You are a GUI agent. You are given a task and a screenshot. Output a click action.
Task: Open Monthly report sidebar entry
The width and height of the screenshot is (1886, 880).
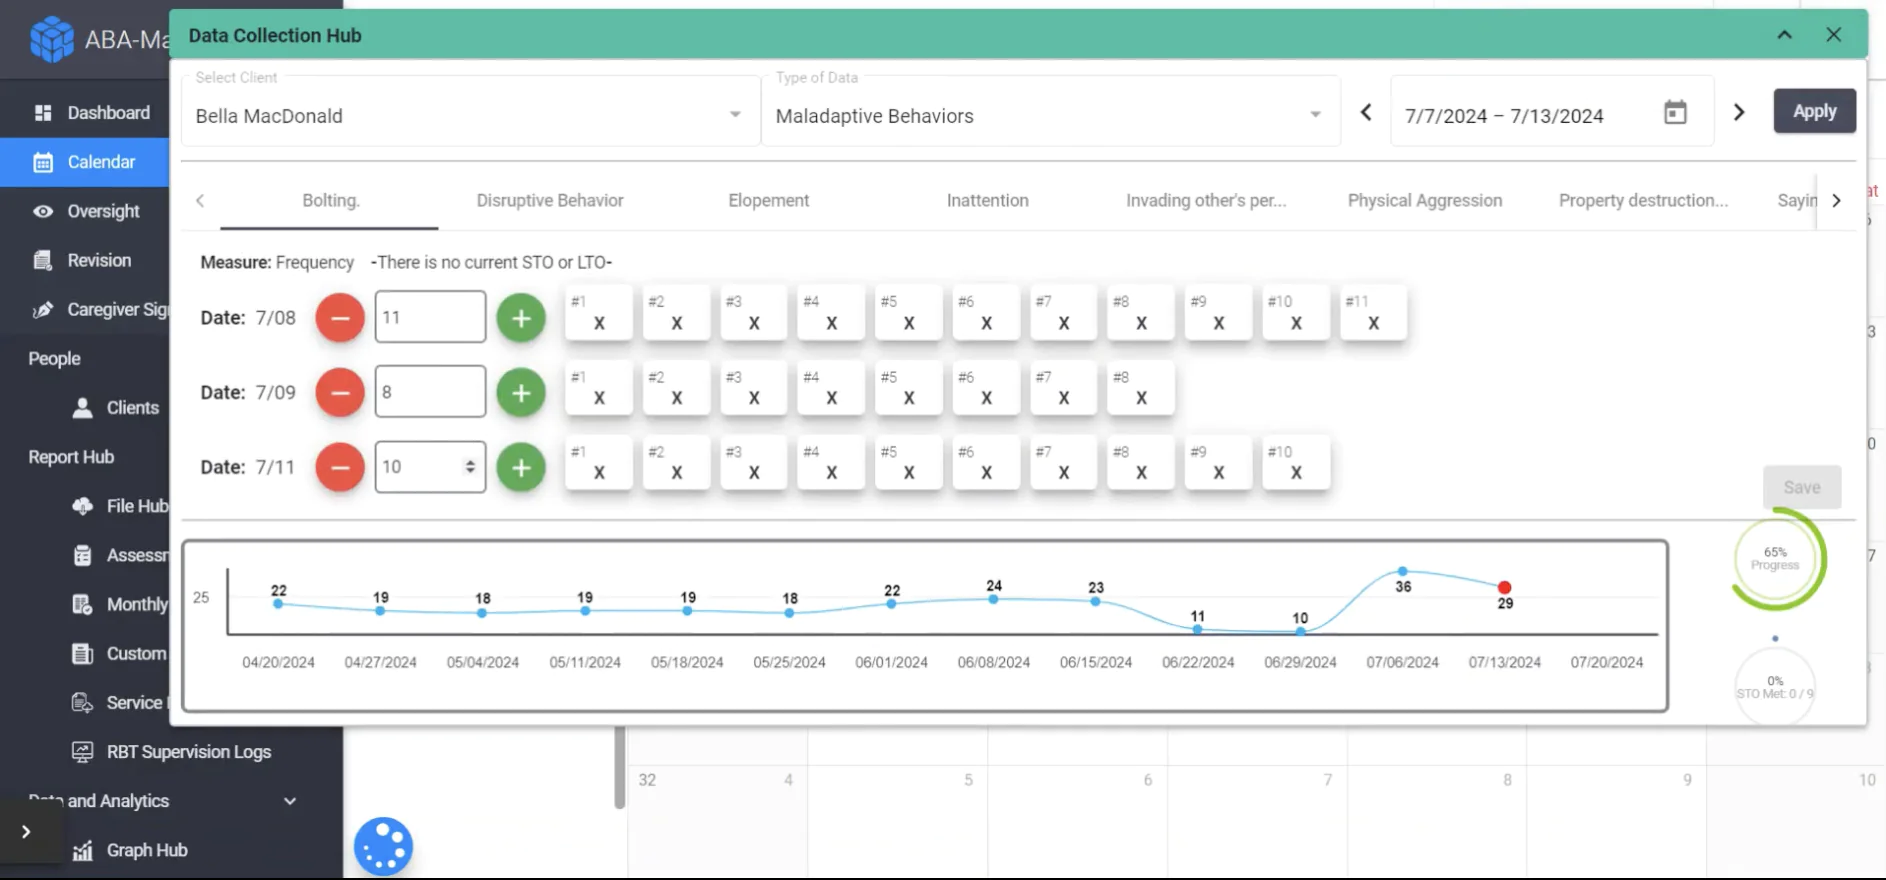coord(120,604)
